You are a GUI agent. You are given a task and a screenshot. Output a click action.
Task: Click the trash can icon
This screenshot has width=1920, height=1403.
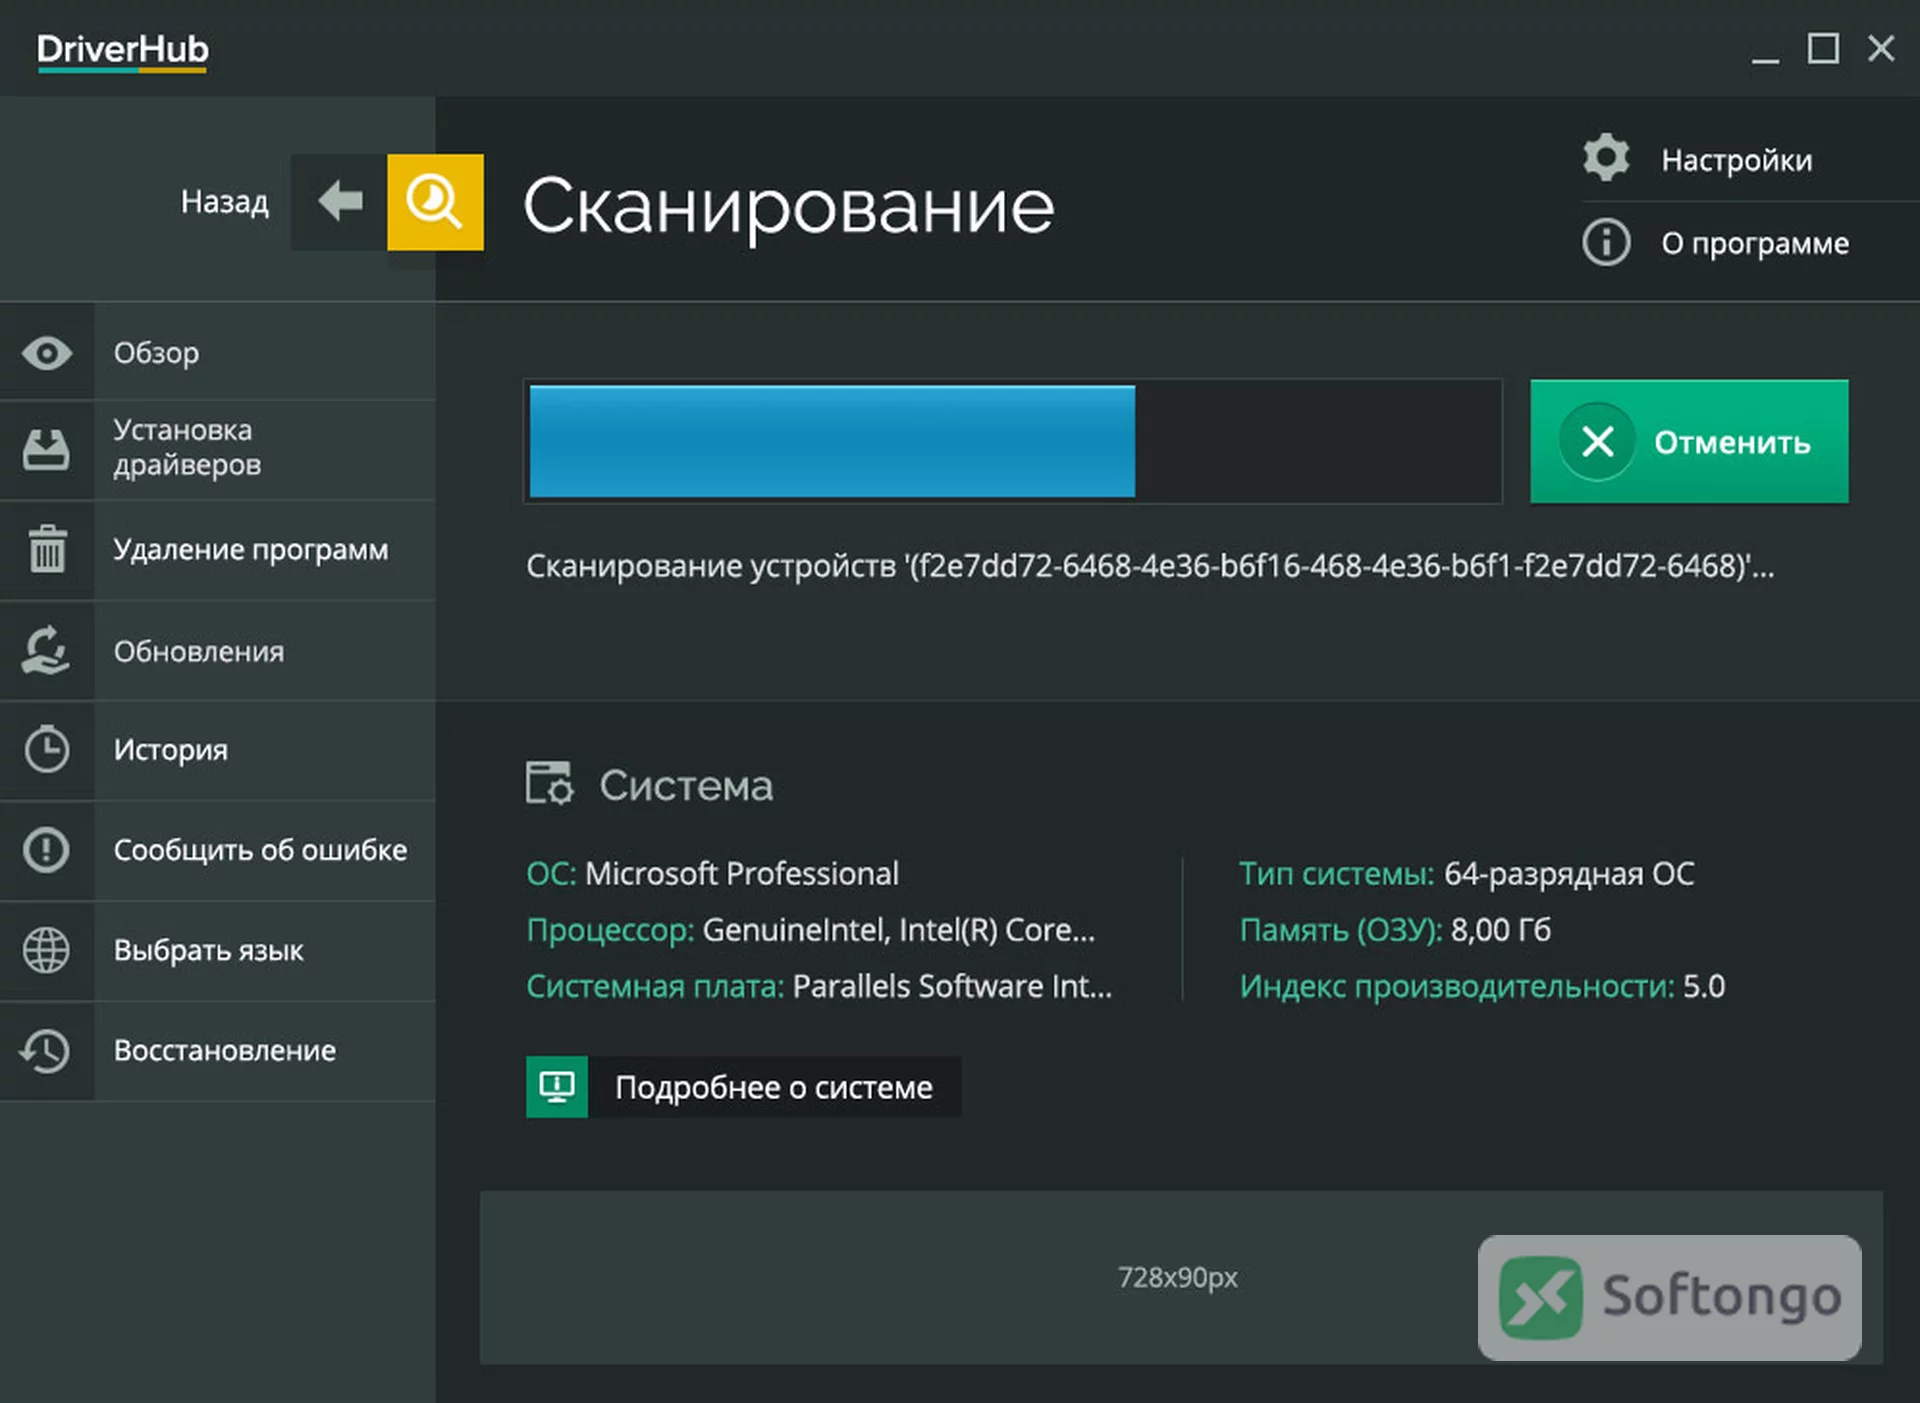pyautogui.click(x=47, y=549)
